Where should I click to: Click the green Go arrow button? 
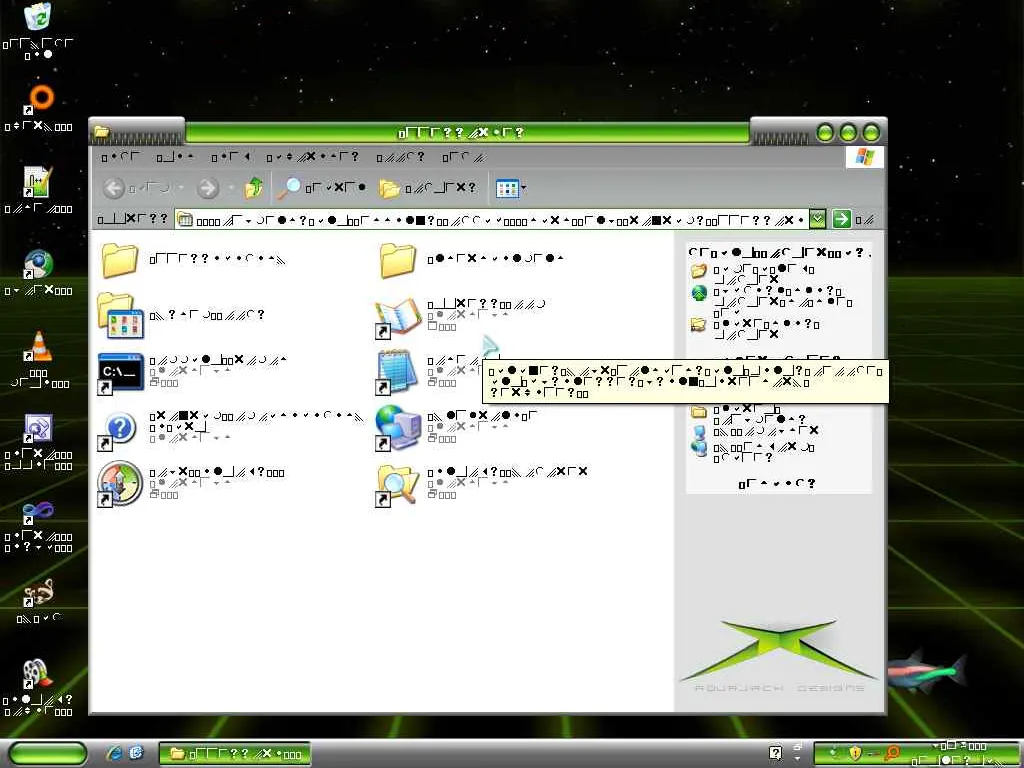click(x=842, y=219)
